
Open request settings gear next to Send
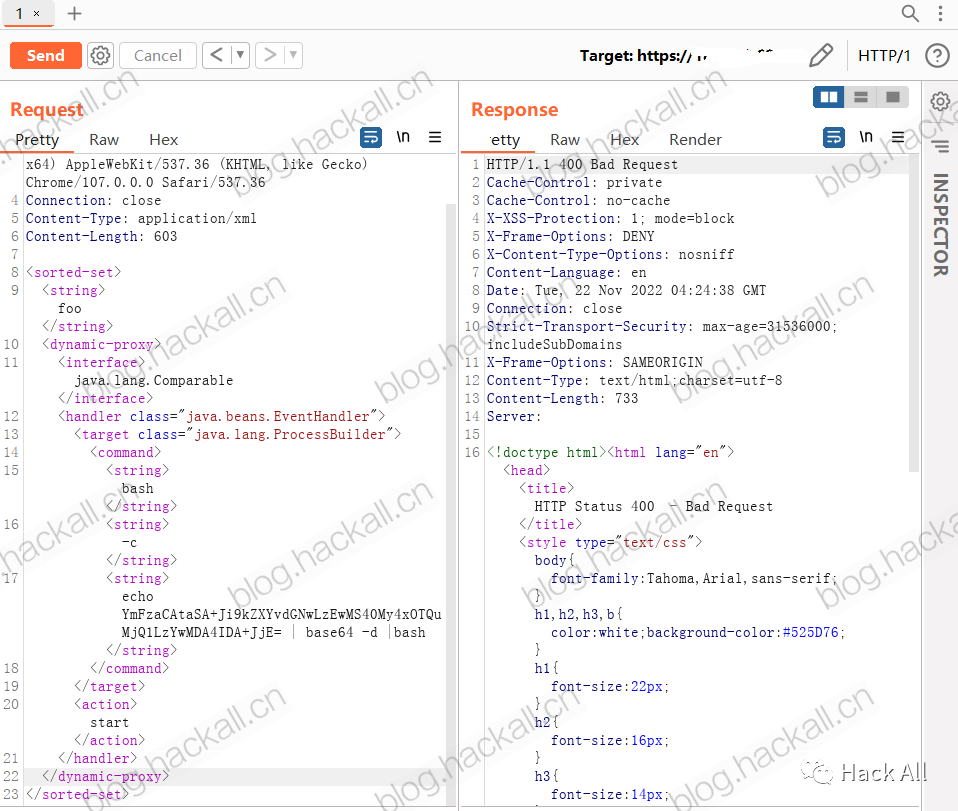[x=100, y=56]
